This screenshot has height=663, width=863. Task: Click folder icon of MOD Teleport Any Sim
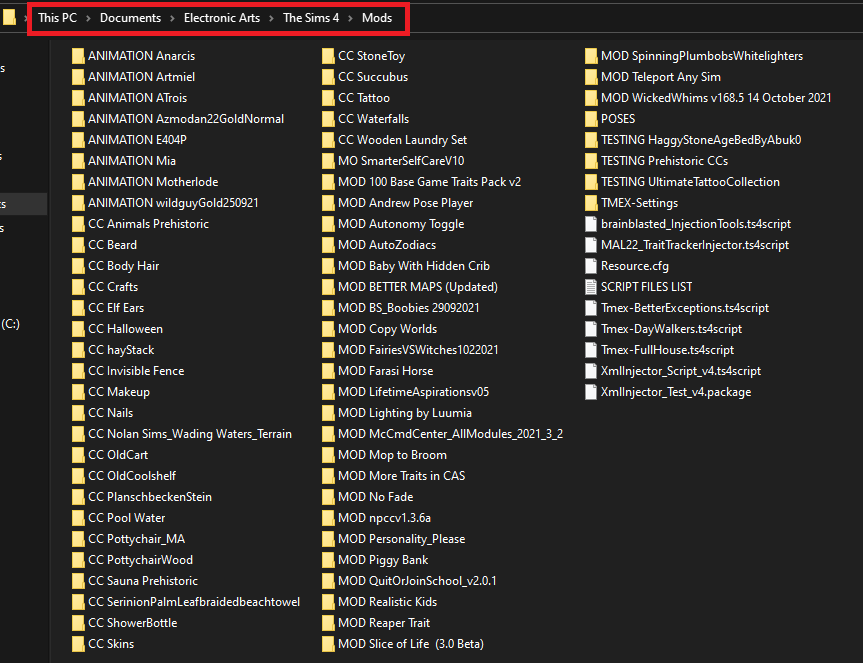(591, 78)
